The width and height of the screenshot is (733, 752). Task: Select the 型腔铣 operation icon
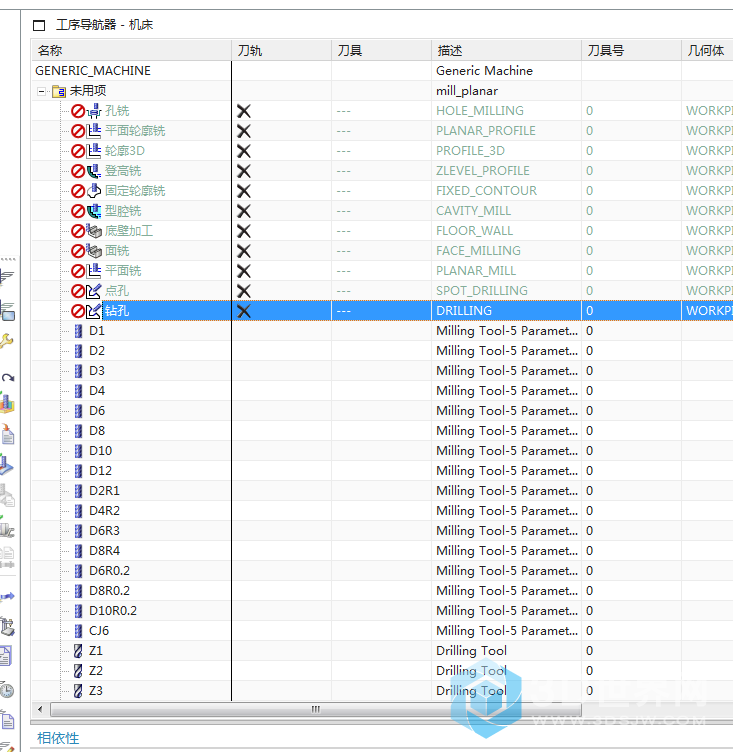click(94, 211)
